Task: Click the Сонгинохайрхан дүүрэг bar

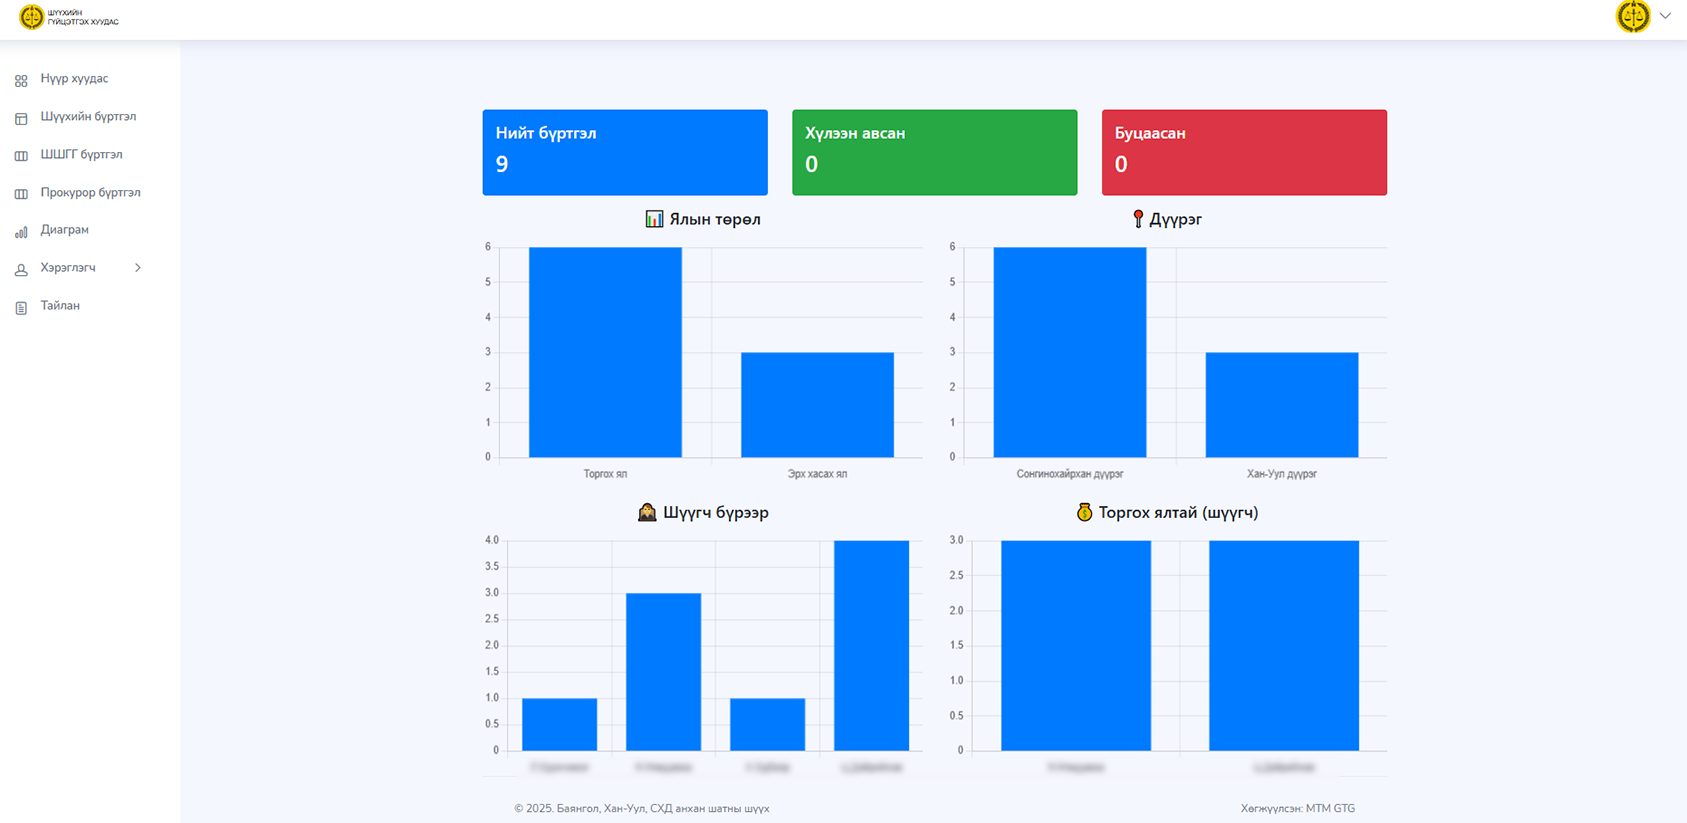Action: tap(1069, 352)
